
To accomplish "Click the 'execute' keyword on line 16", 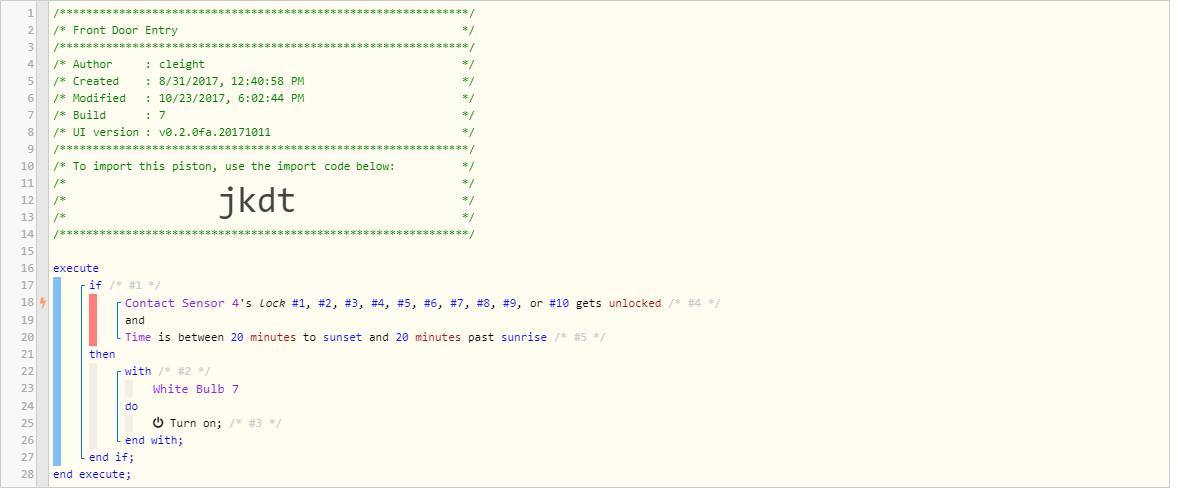I will click(x=76, y=268).
